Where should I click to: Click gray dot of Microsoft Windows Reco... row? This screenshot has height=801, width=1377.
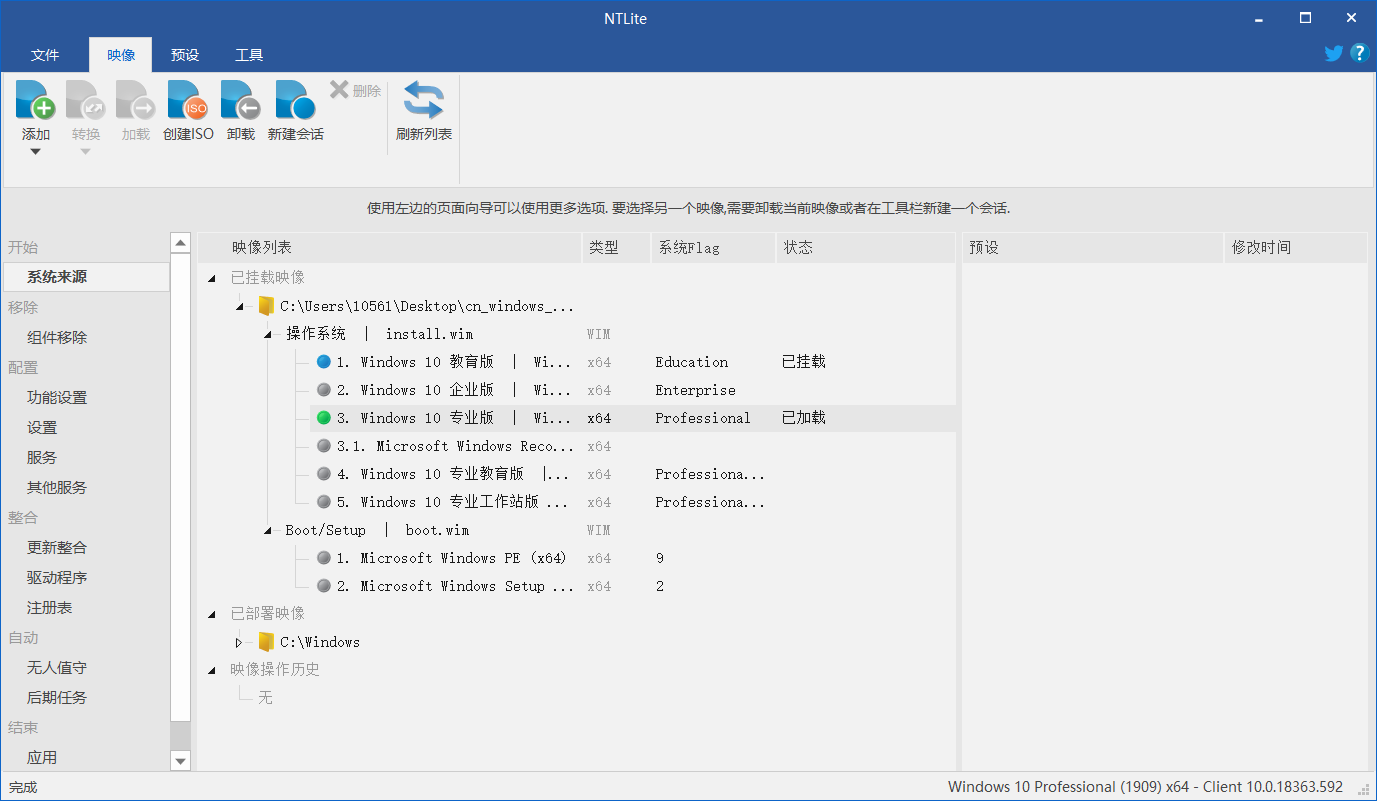323,446
